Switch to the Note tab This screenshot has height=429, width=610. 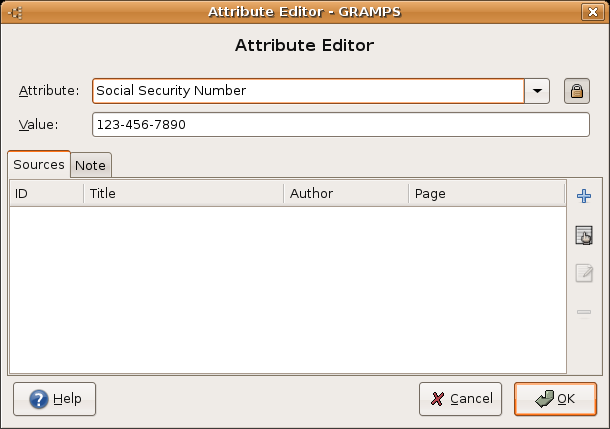91,165
